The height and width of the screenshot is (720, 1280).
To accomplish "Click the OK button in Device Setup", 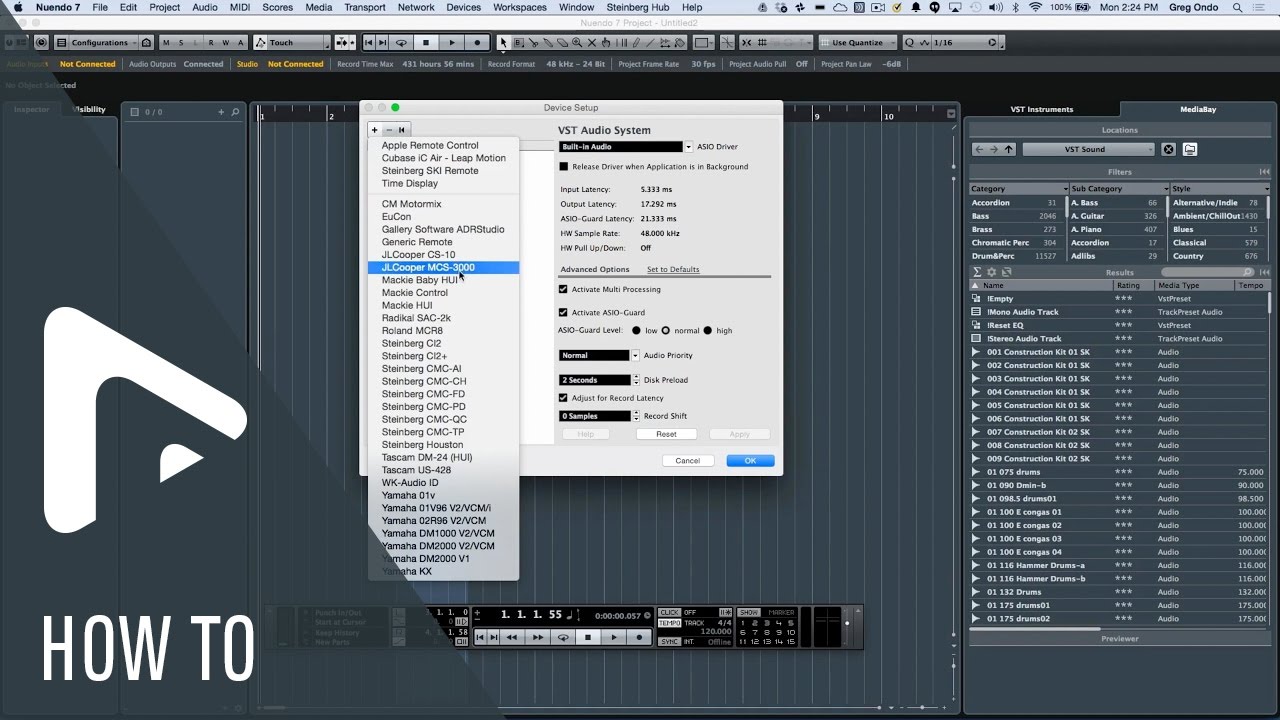I will [x=750, y=460].
